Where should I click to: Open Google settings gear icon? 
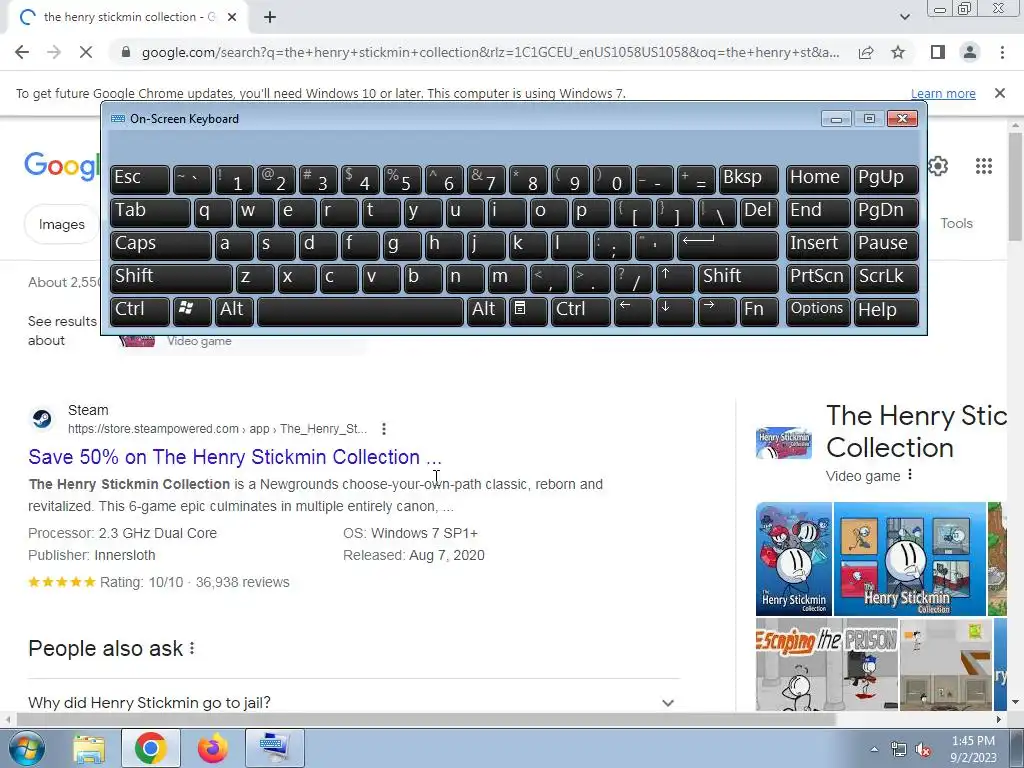click(x=938, y=166)
